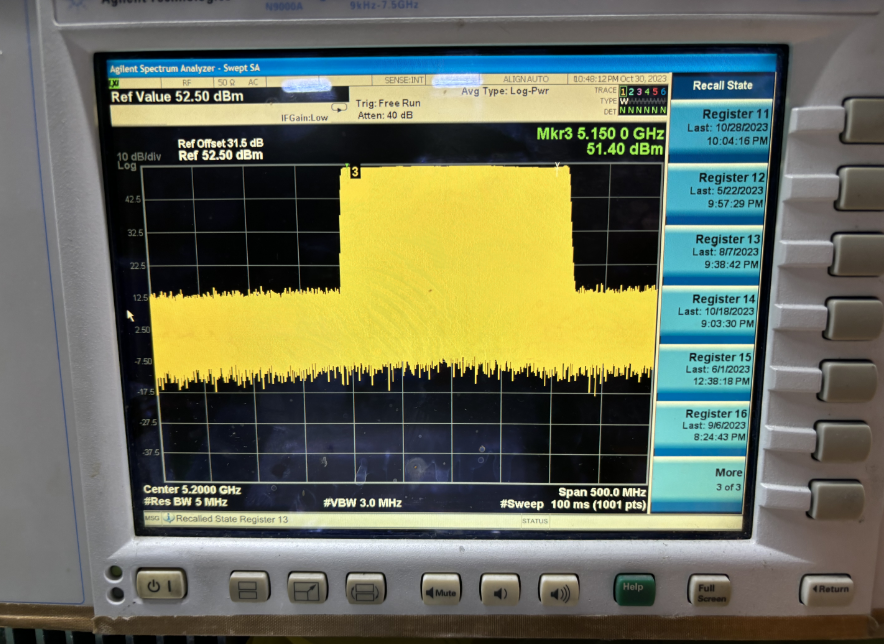Viewport: 884px width, 644px height.
Task: Select marker 3 on the trace
Action: click(x=355, y=172)
